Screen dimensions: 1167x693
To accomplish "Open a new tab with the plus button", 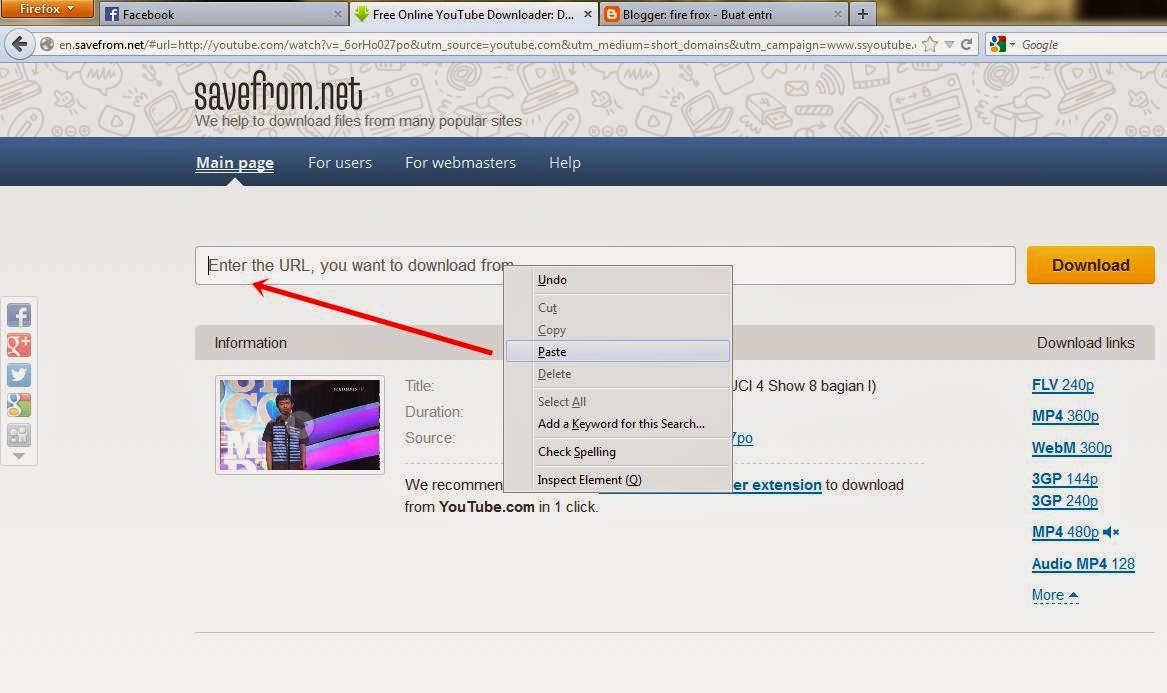I will 863,14.
